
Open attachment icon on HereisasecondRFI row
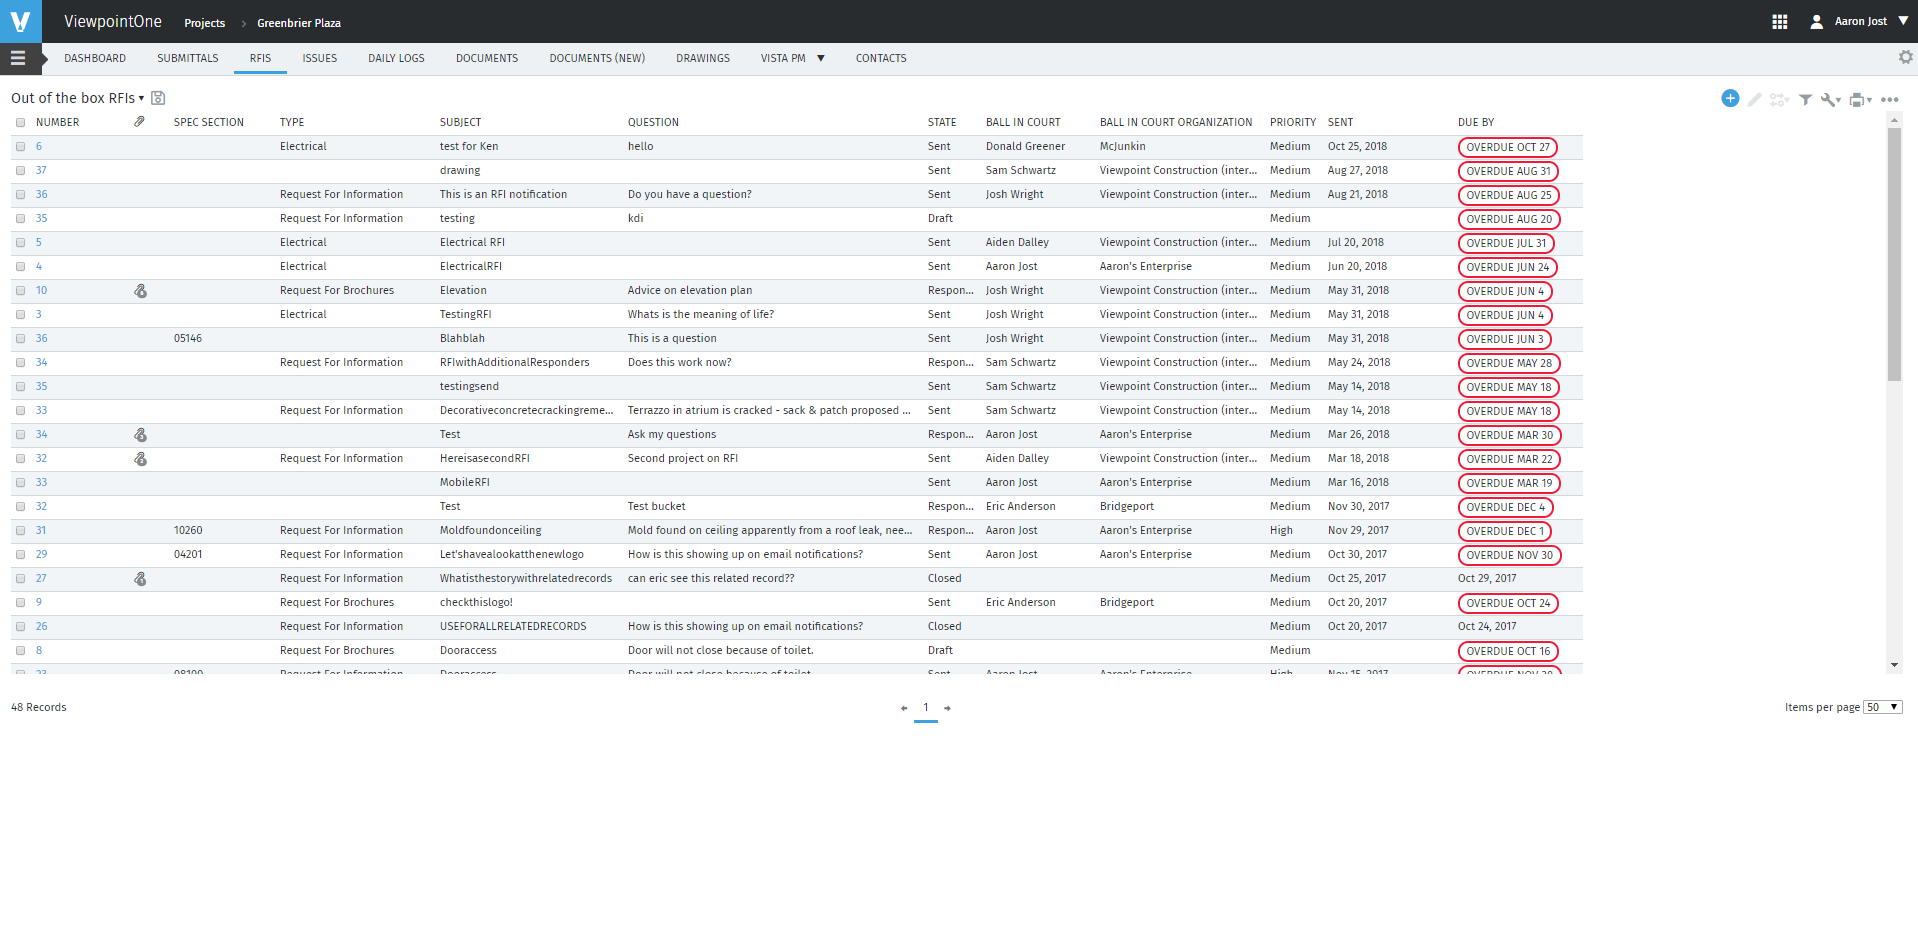coord(140,459)
